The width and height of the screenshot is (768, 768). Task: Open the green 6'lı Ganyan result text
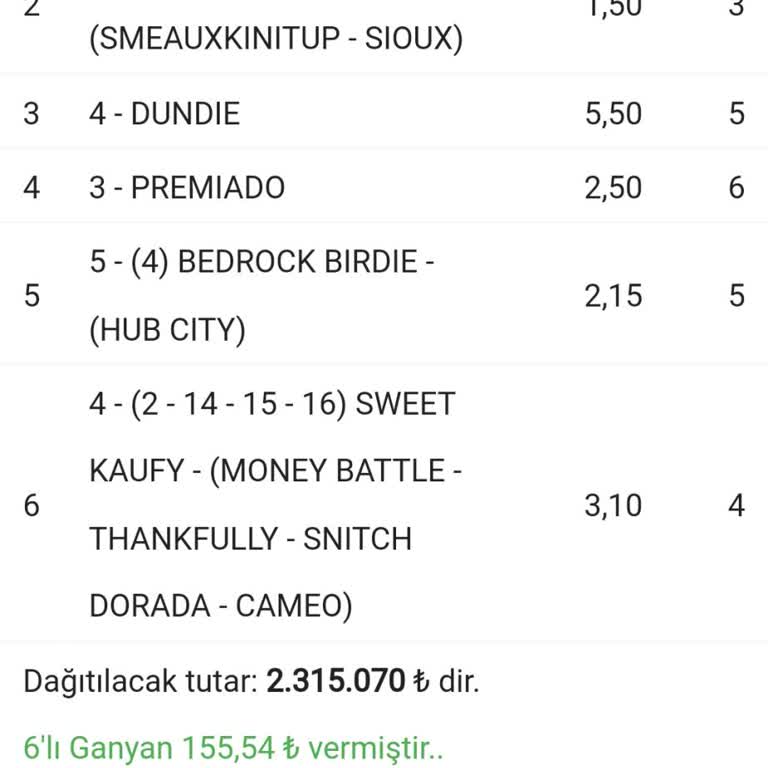(233, 747)
